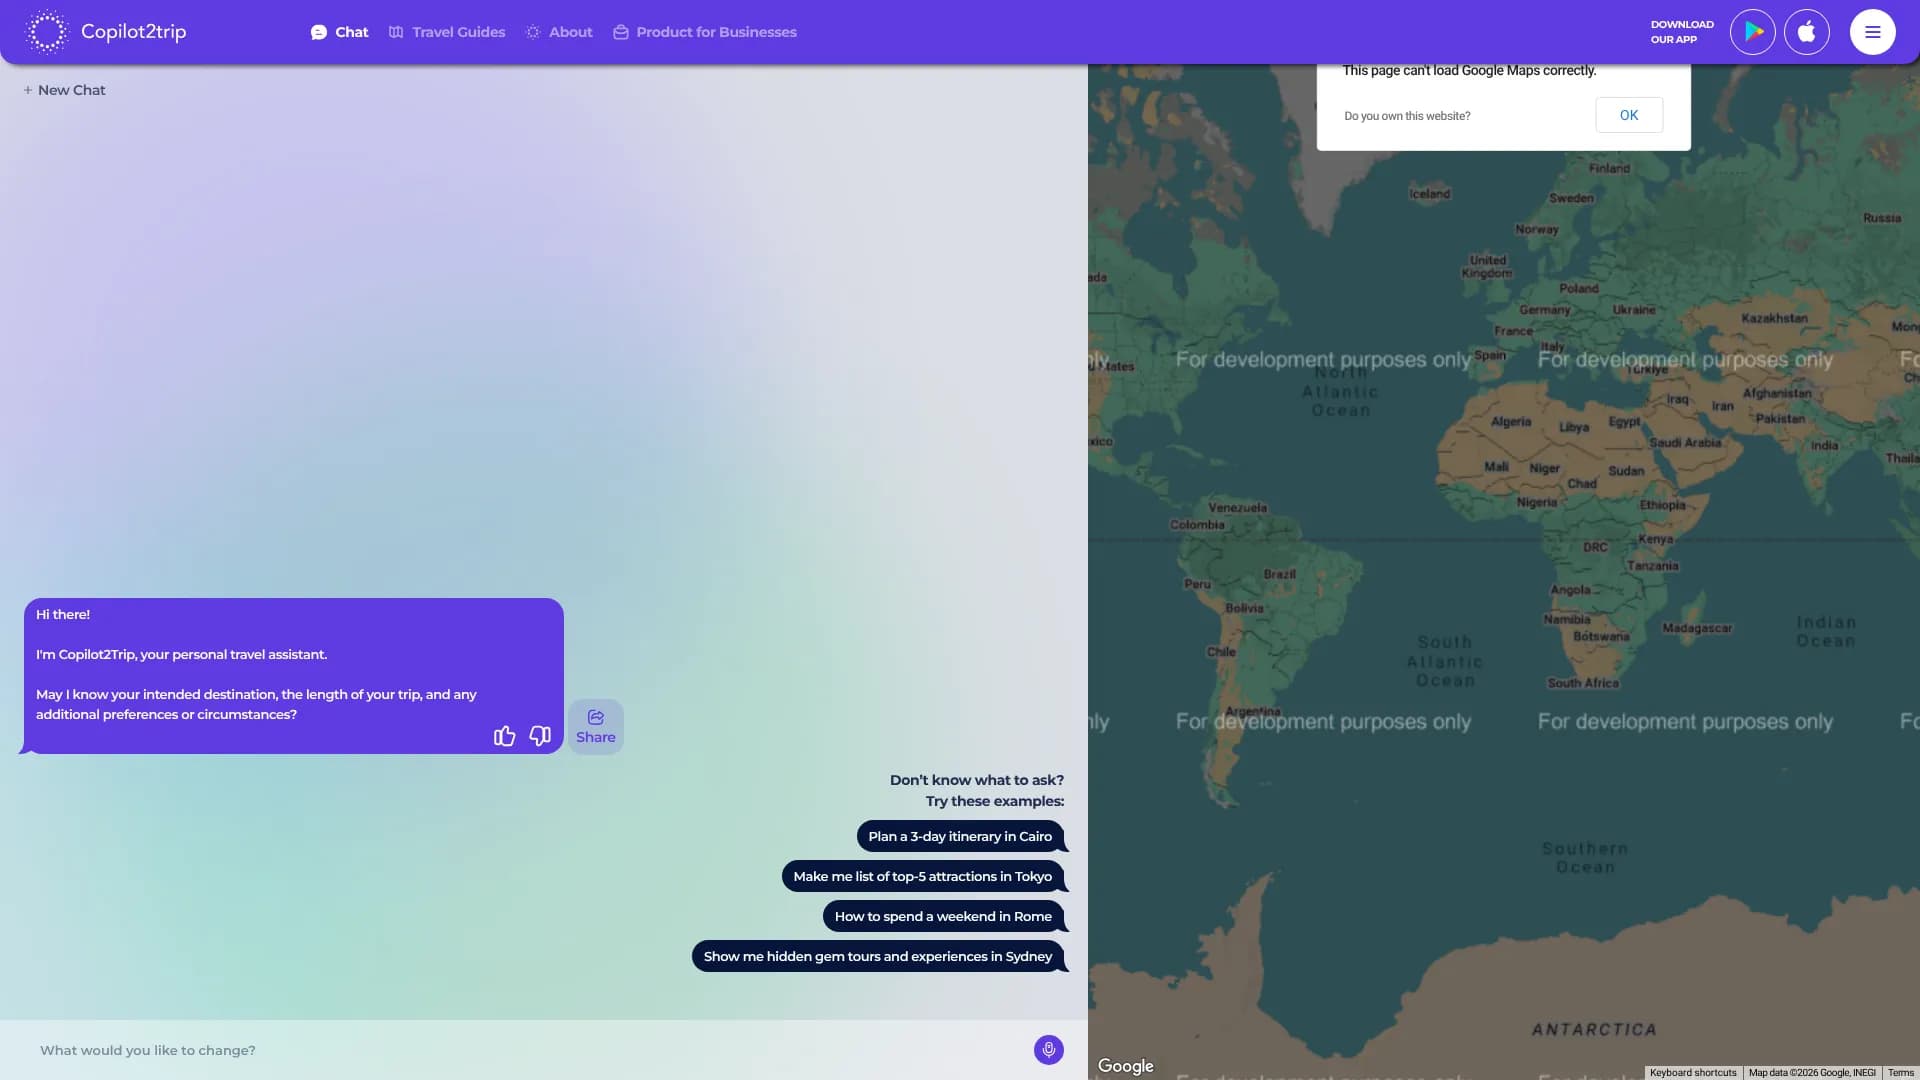The image size is (1920, 1080).
Task: Click thumbs down on greeting message
Action: [x=540, y=737]
